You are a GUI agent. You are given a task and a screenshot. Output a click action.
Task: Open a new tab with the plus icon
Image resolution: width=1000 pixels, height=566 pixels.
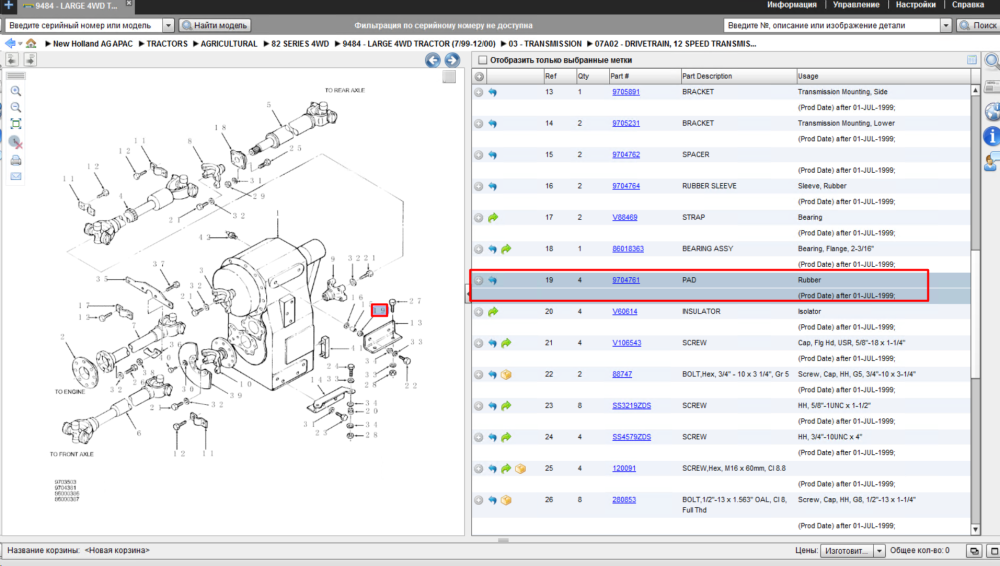tap(8, 4)
